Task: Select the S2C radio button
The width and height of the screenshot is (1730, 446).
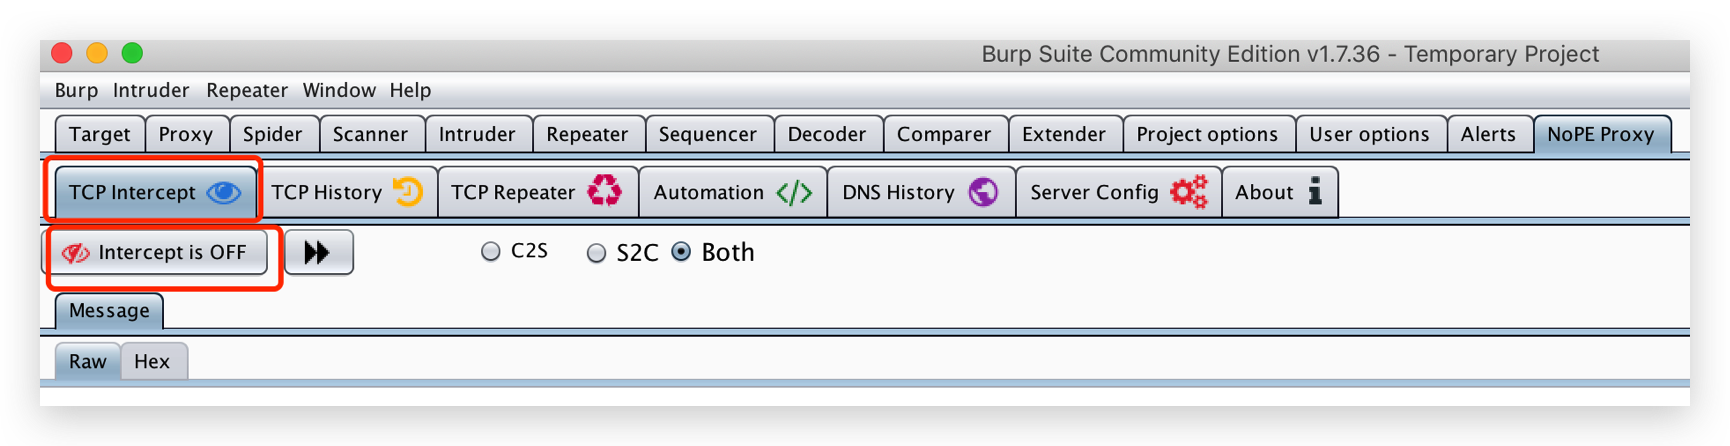Action: tap(597, 253)
